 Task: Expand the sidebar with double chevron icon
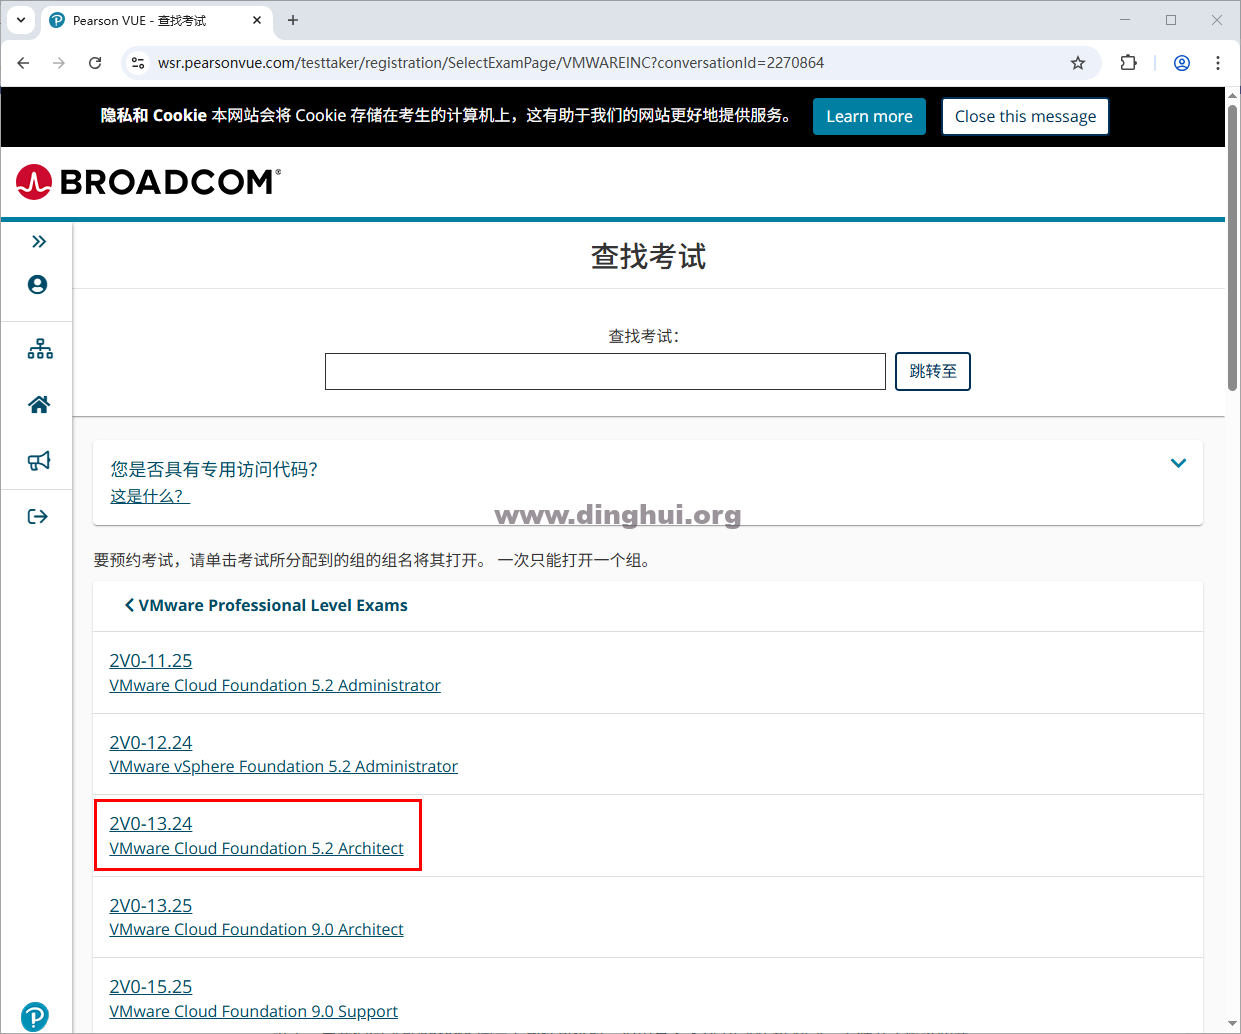click(39, 241)
